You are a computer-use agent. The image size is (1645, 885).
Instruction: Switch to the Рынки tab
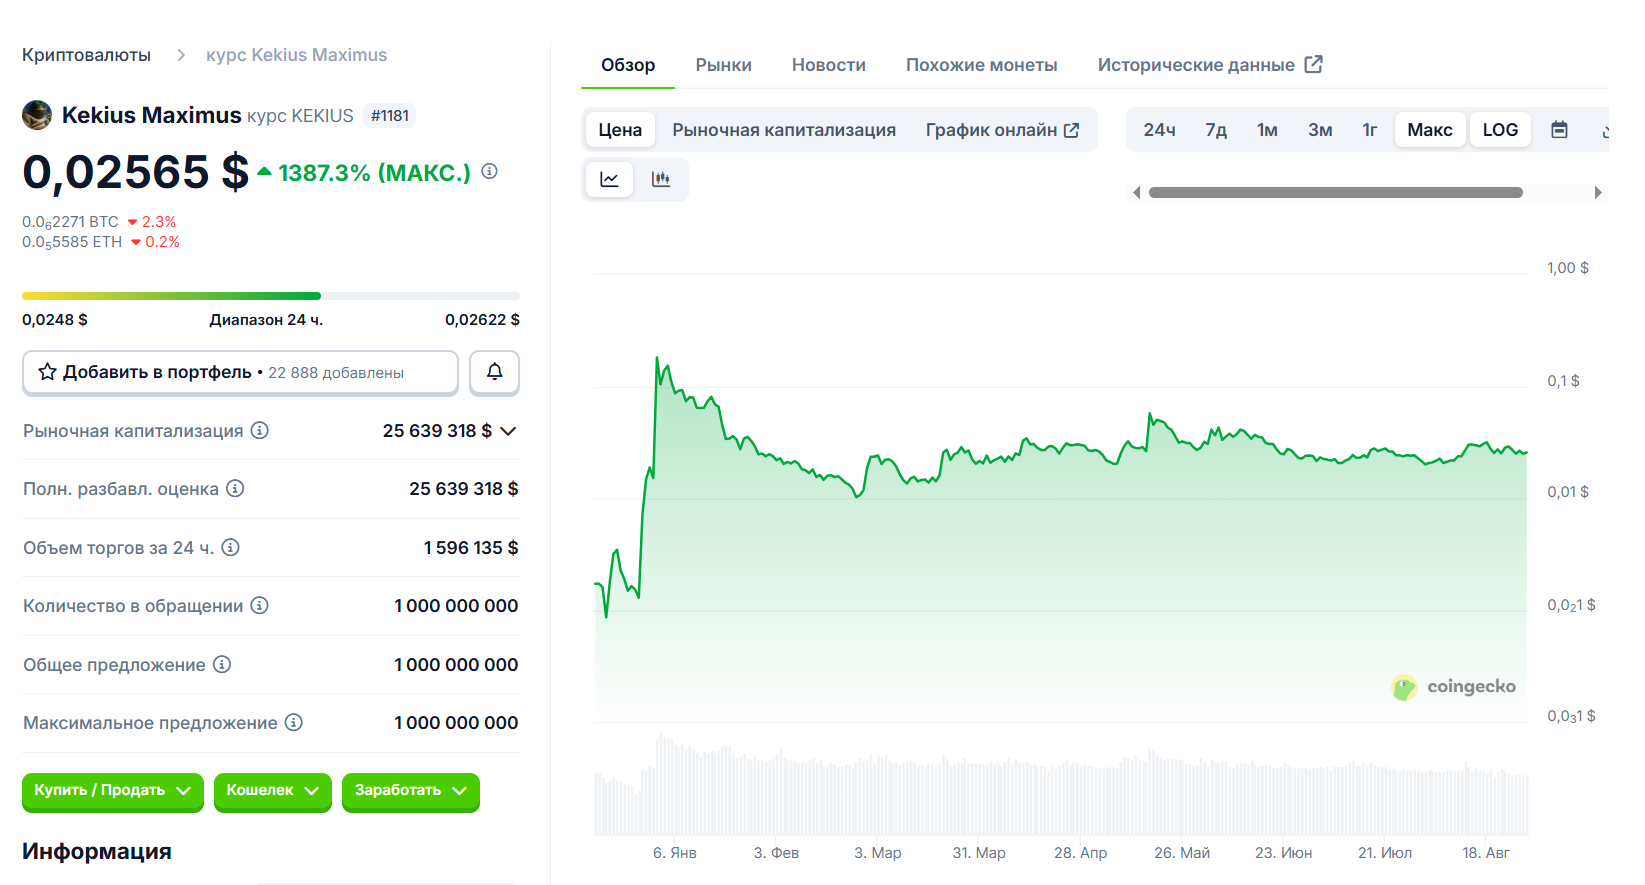coord(724,65)
